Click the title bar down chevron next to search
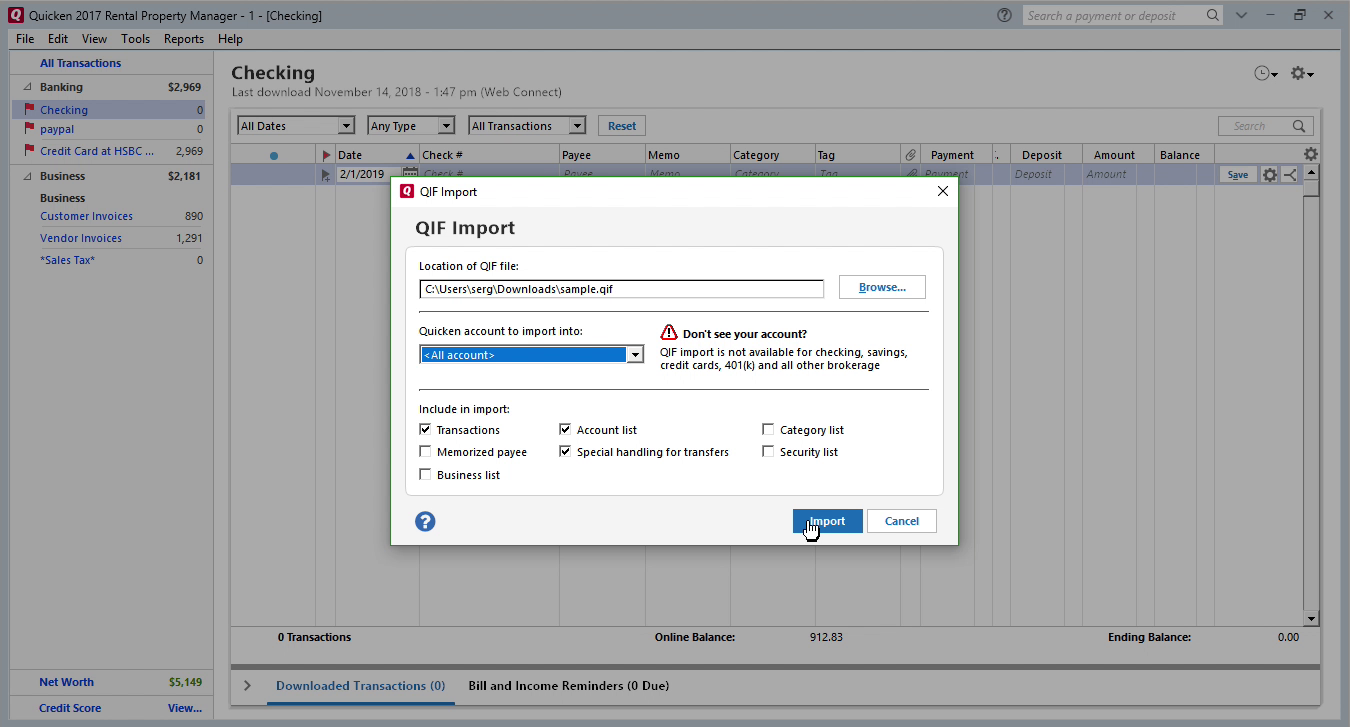Viewport: 1350px width, 727px height. coord(1242,15)
